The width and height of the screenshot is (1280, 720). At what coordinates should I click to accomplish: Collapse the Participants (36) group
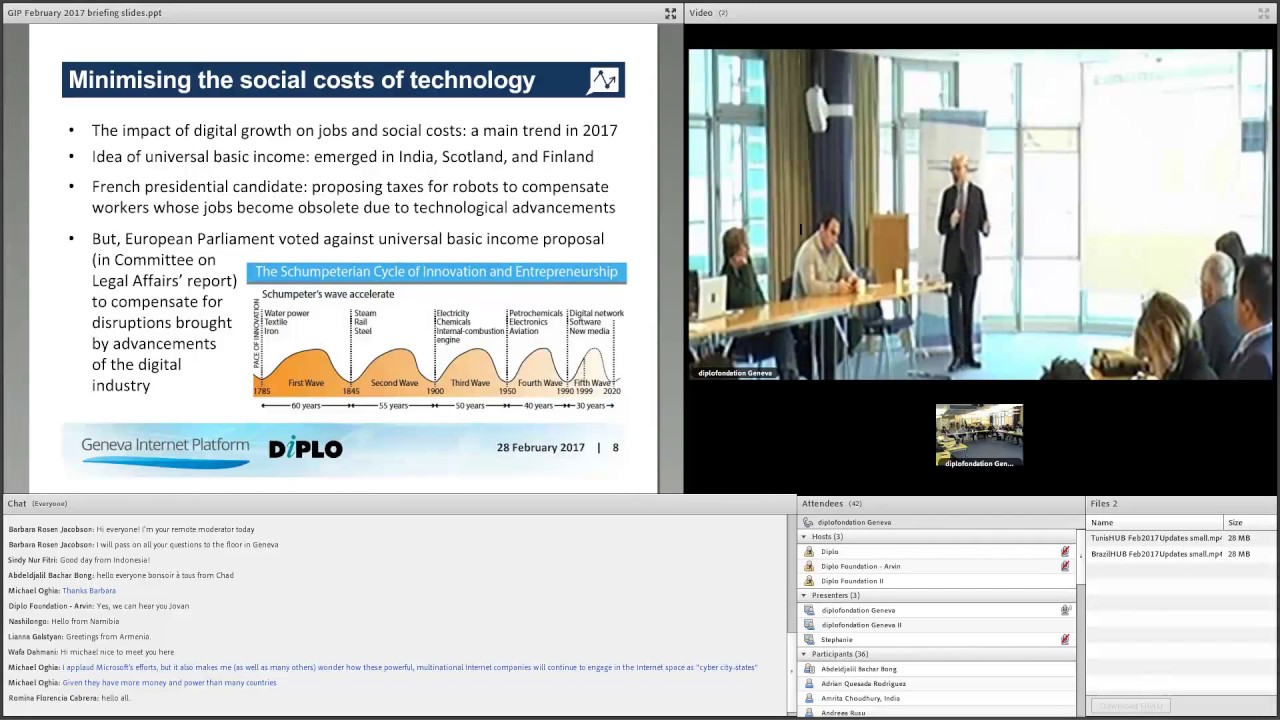click(x=804, y=654)
